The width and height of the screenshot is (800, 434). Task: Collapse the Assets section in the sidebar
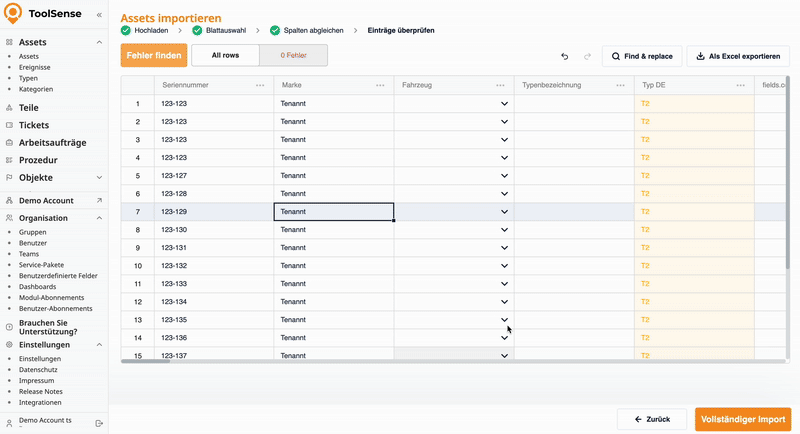click(99, 43)
